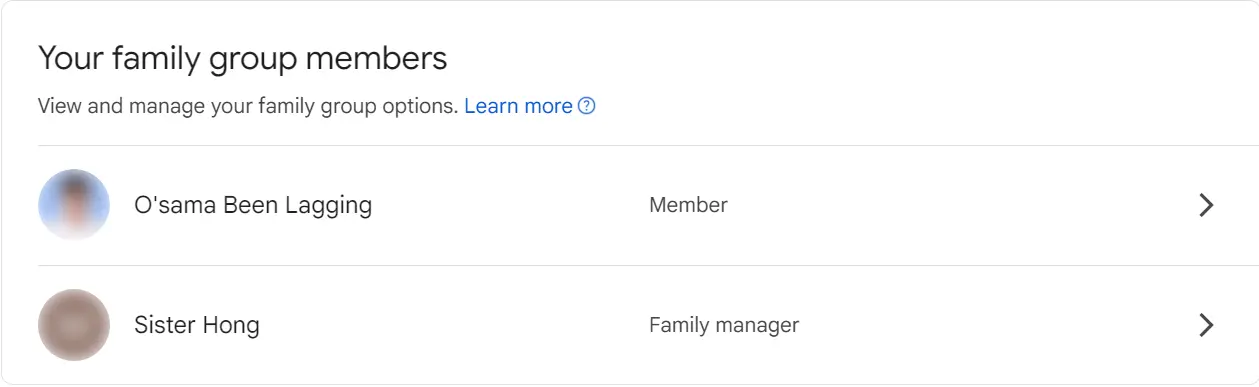Open the Learn more link
This screenshot has height=387, width=1259.
click(518, 106)
